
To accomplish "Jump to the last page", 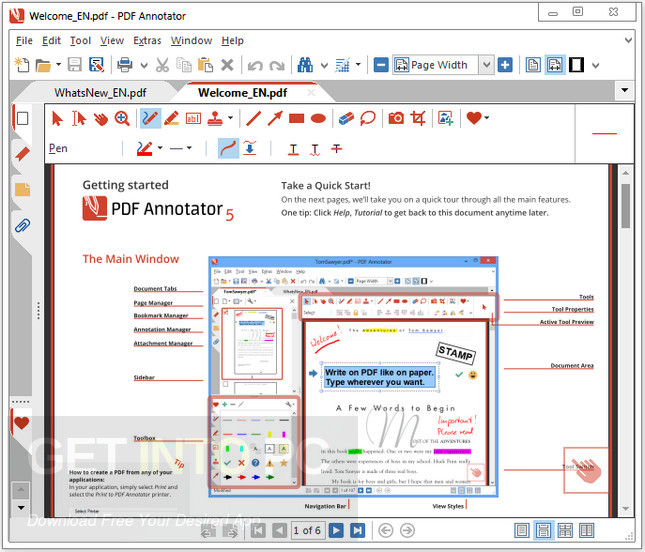I will pos(357,531).
